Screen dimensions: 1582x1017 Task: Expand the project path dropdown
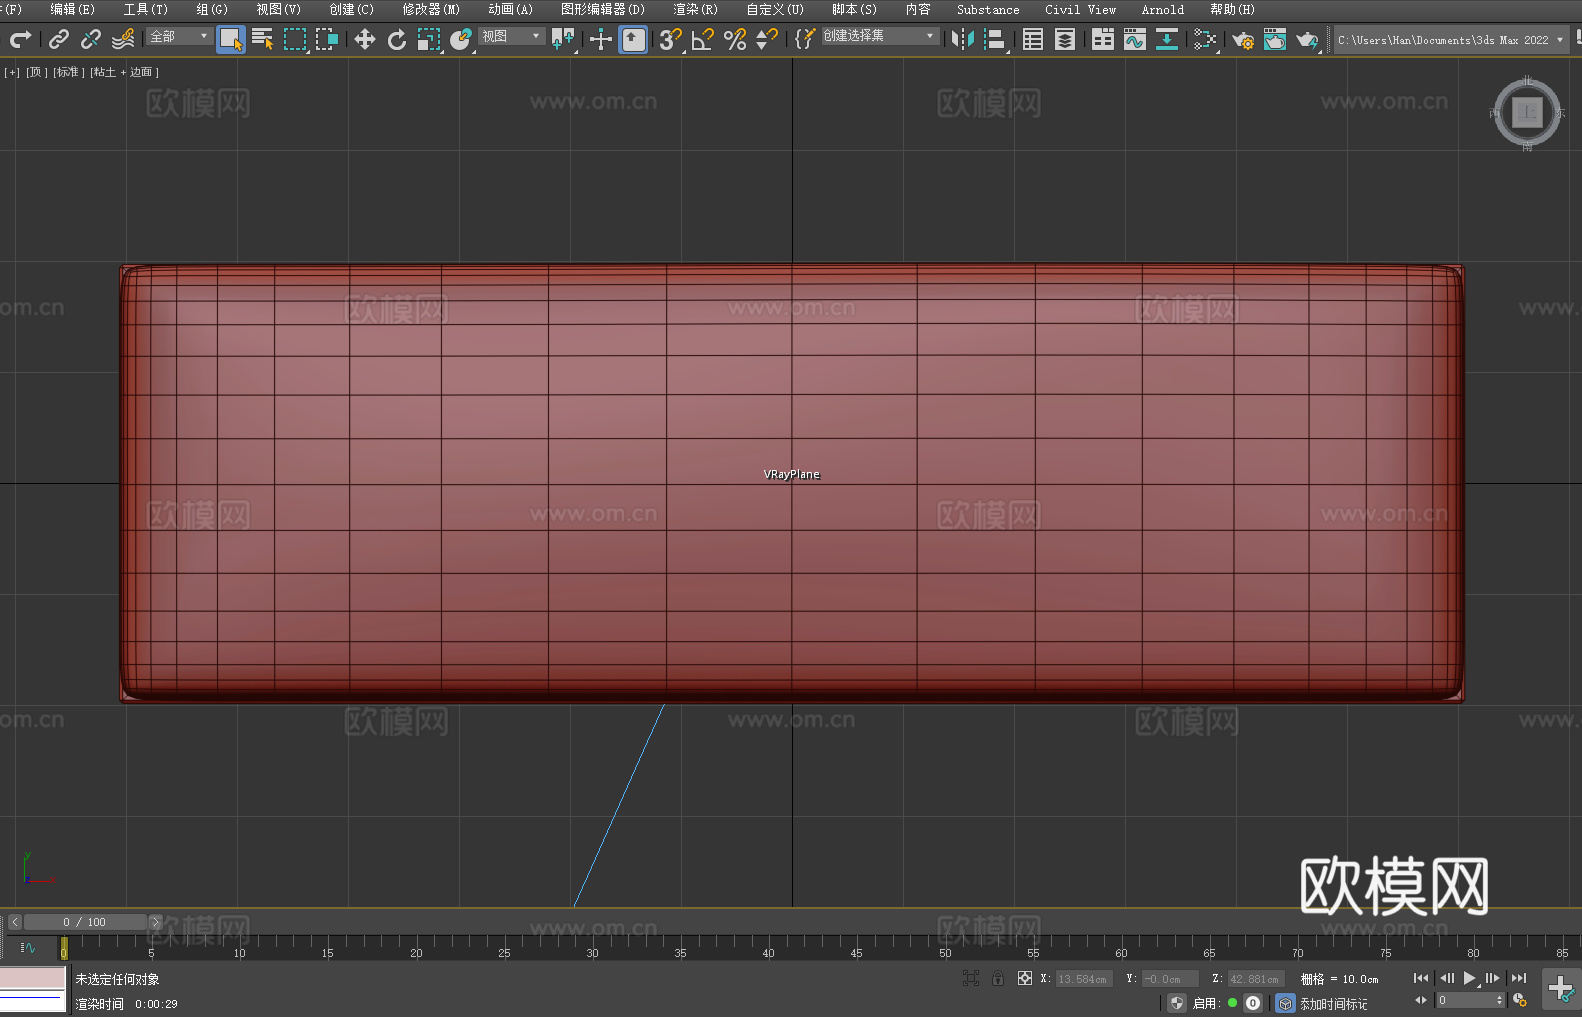pos(1559,40)
